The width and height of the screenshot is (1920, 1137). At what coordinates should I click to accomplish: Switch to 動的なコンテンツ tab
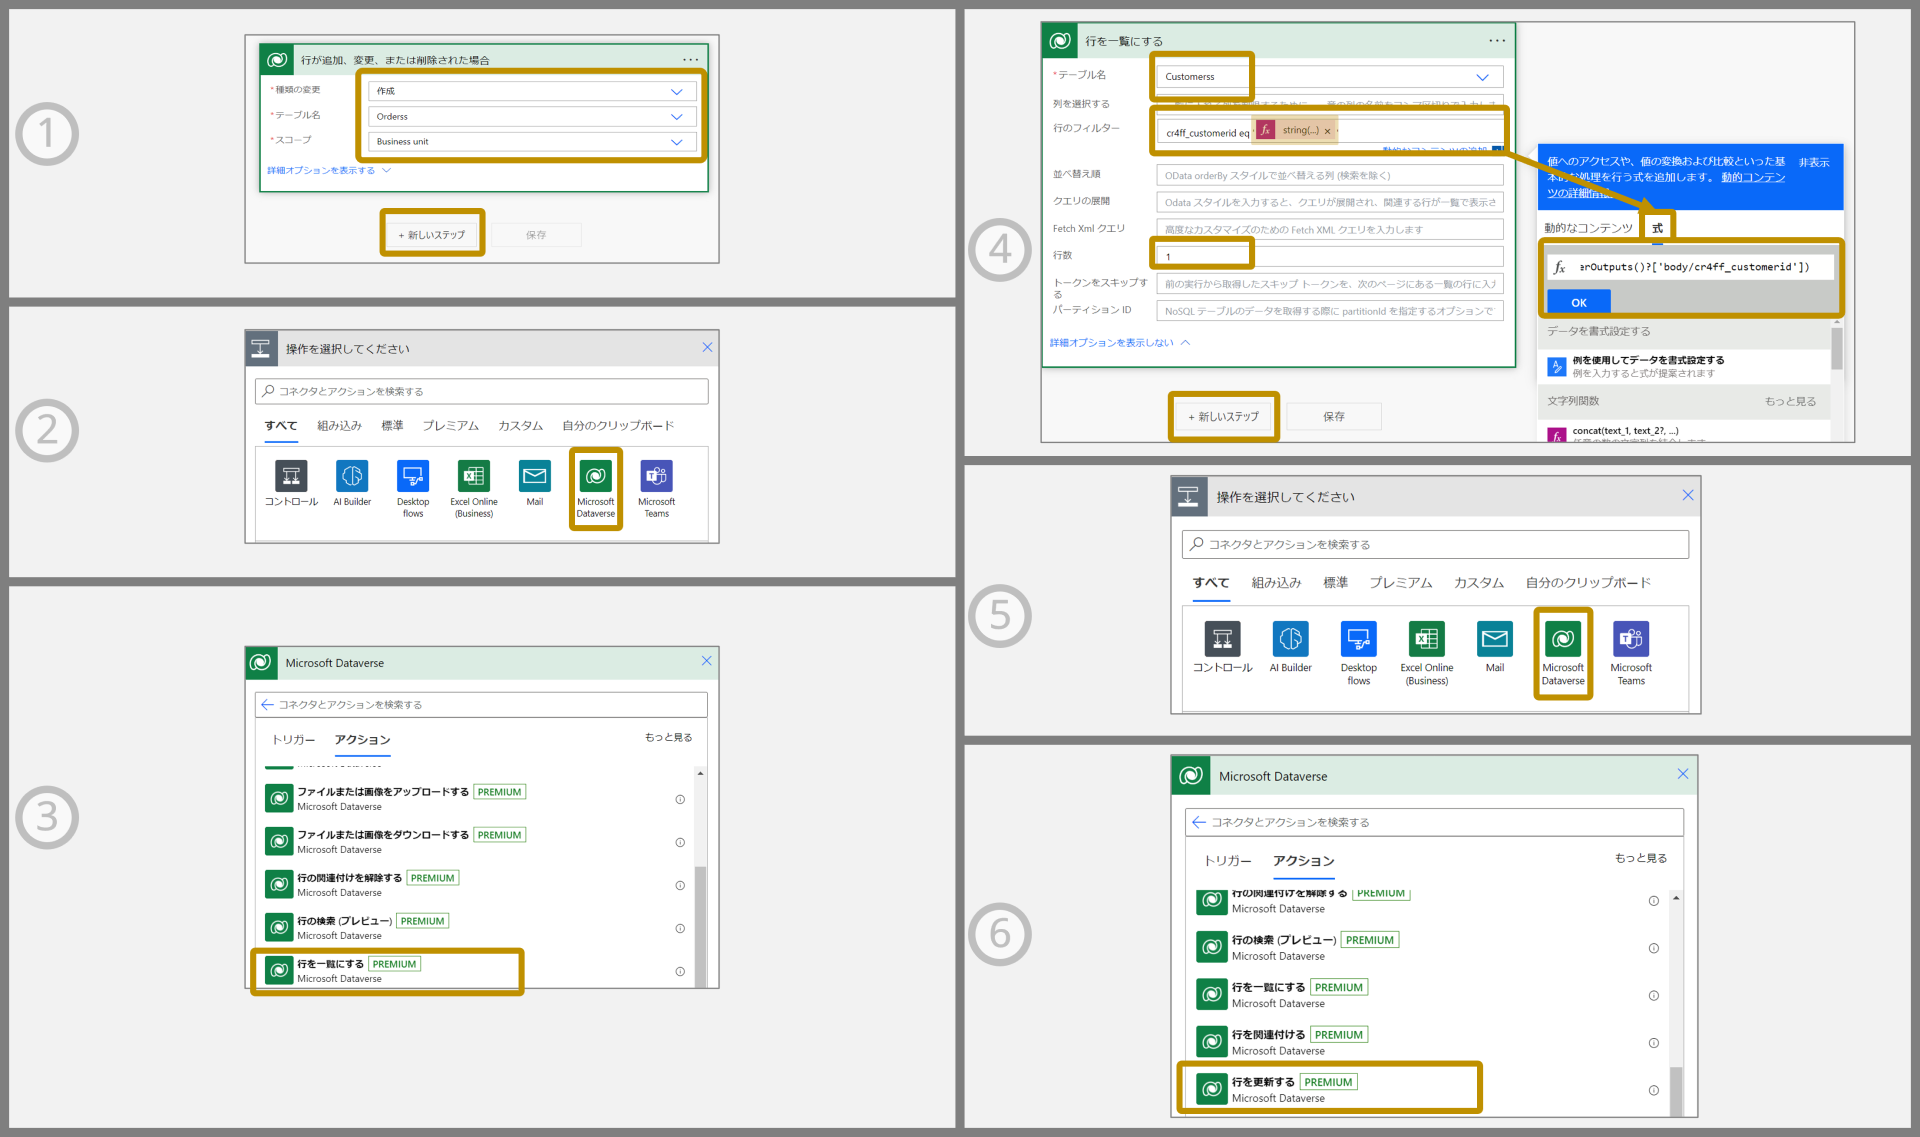click(x=1587, y=228)
